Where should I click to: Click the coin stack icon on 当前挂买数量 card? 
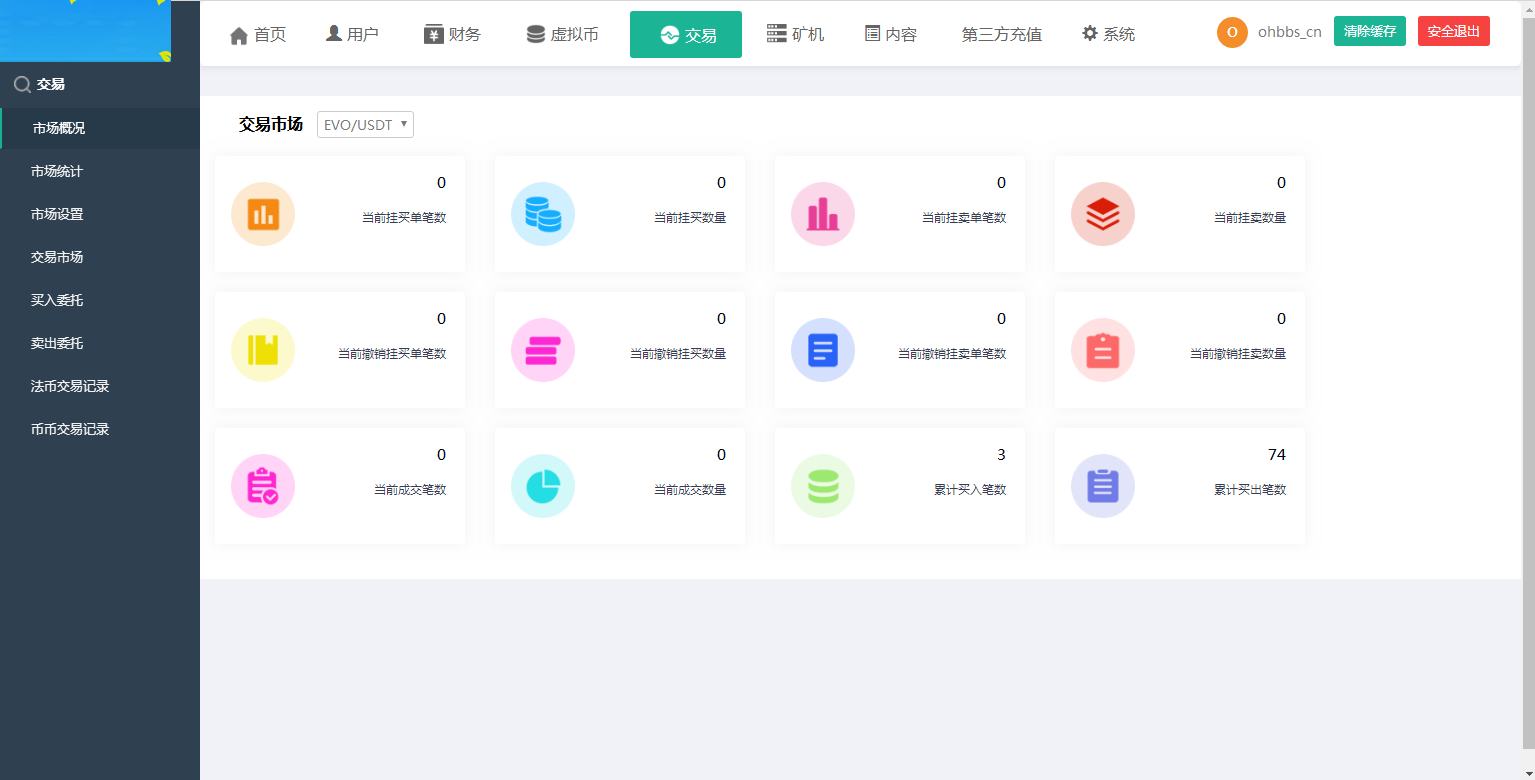[x=542, y=213]
